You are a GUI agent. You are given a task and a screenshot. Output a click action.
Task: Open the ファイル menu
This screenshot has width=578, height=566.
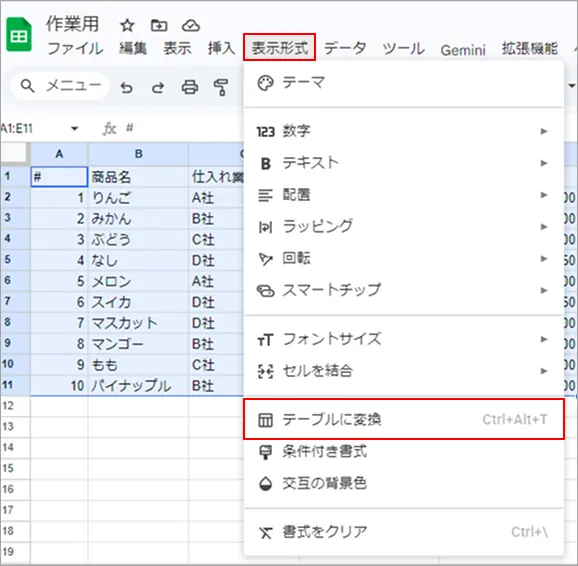click(75, 48)
